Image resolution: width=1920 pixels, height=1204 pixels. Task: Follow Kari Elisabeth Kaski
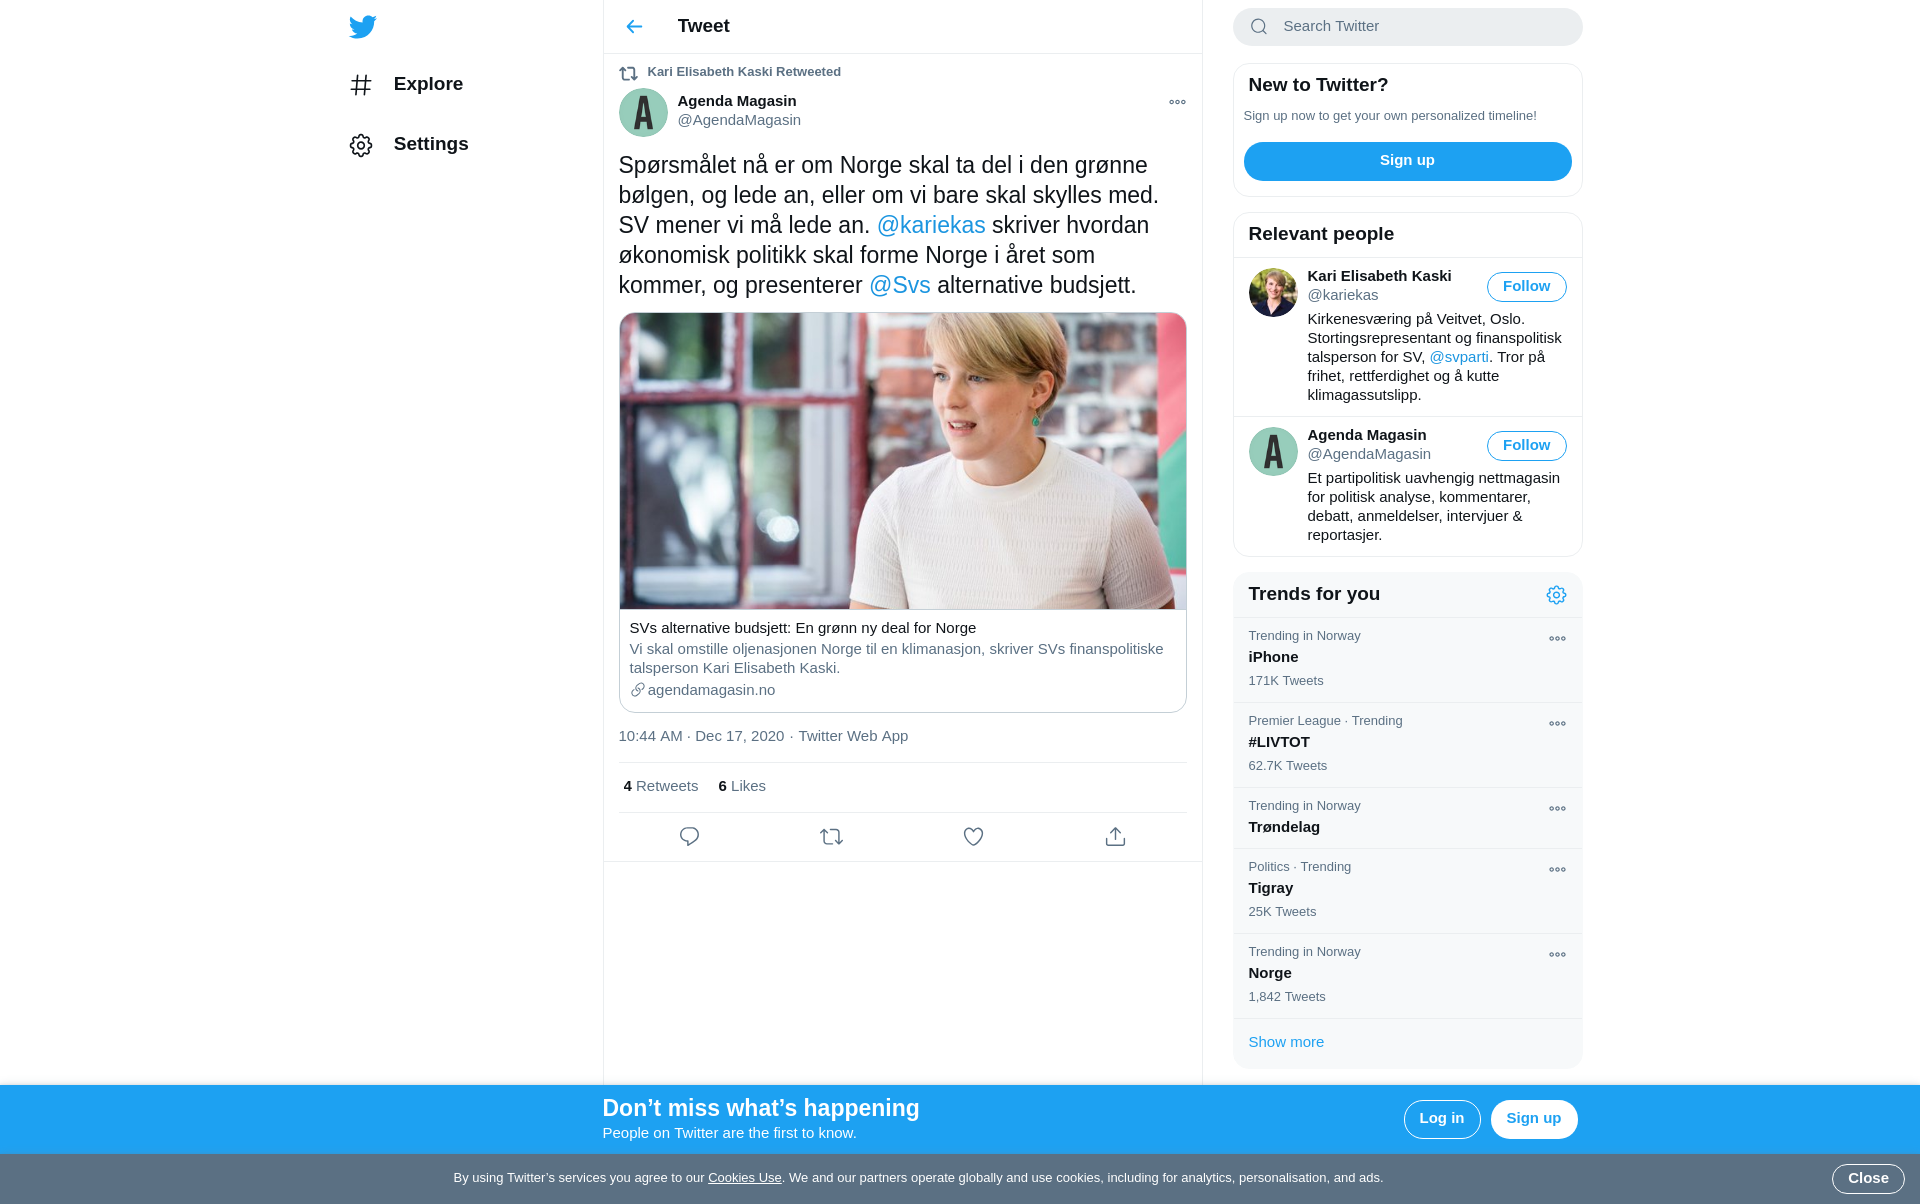(1526, 287)
